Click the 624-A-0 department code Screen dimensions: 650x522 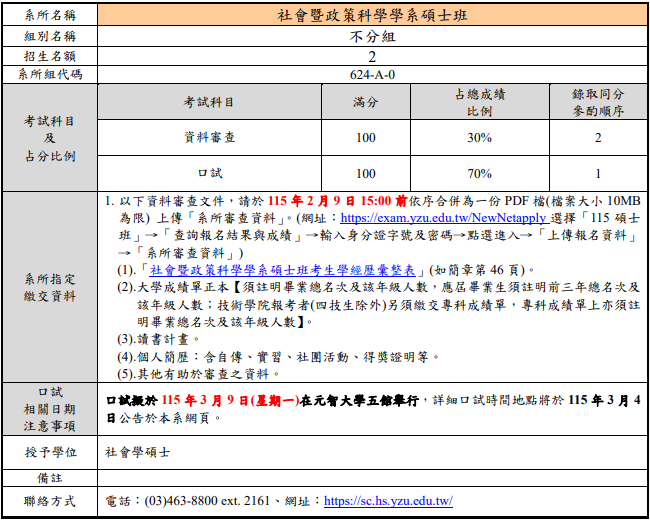pos(371,74)
